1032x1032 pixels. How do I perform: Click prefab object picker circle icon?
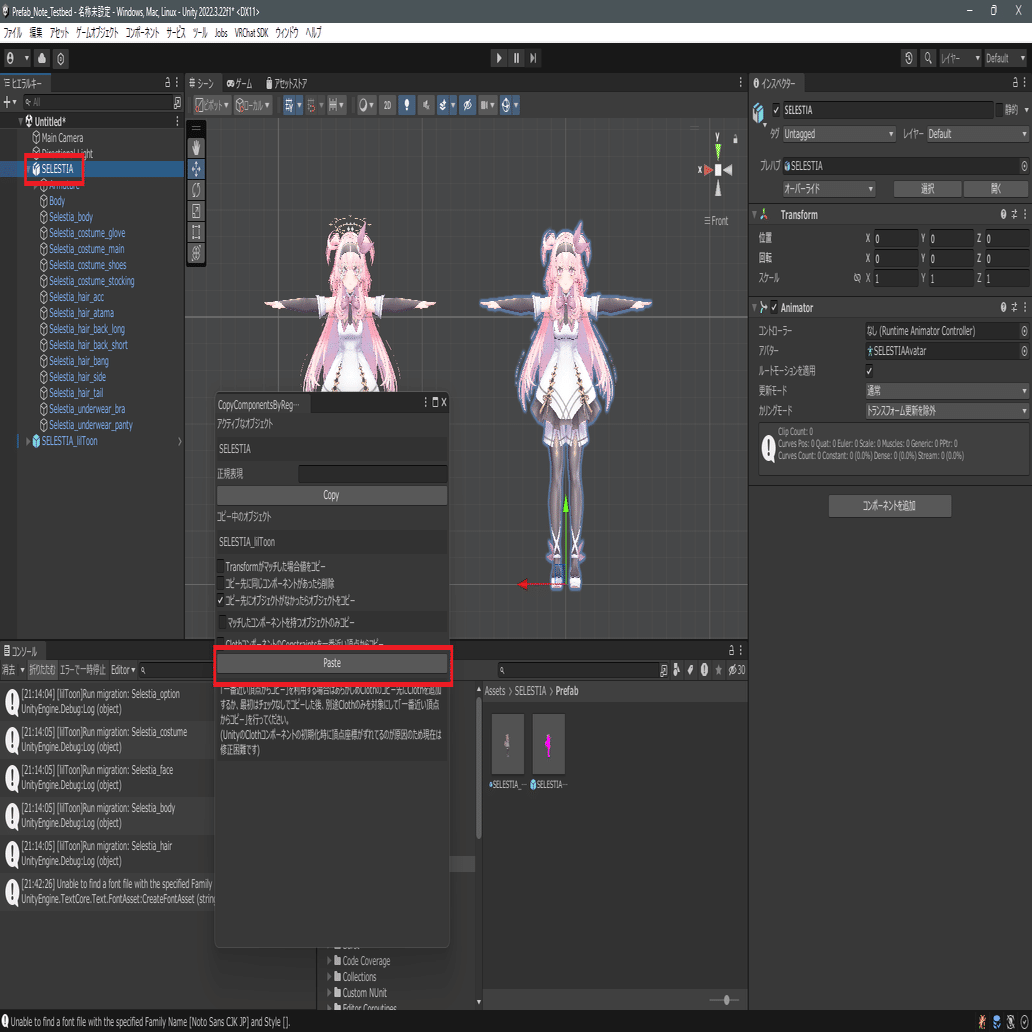(x=1024, y=166)
